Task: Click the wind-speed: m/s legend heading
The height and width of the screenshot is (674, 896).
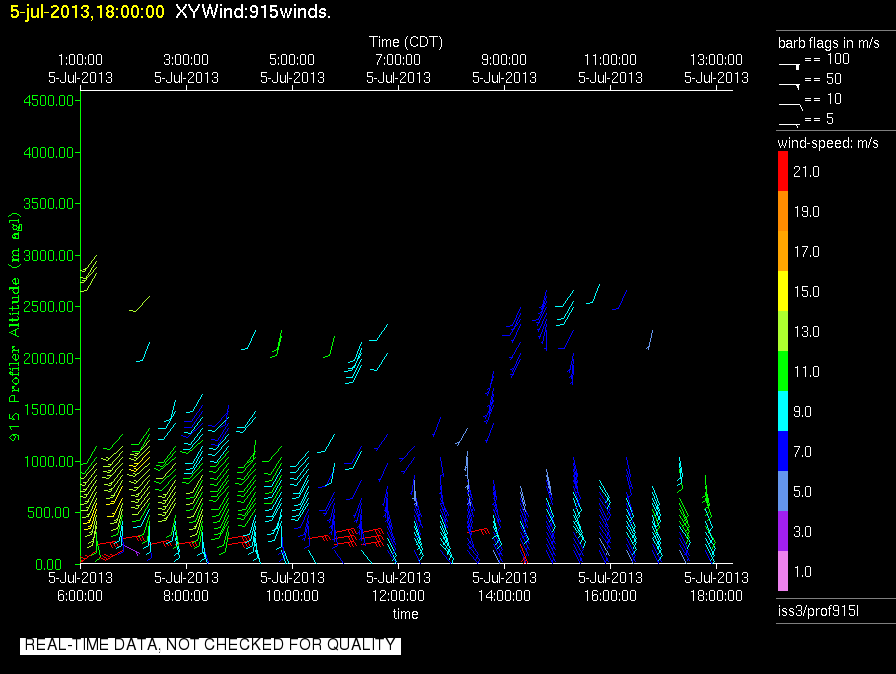Action: pyautogui.click(x=828, y=144)
